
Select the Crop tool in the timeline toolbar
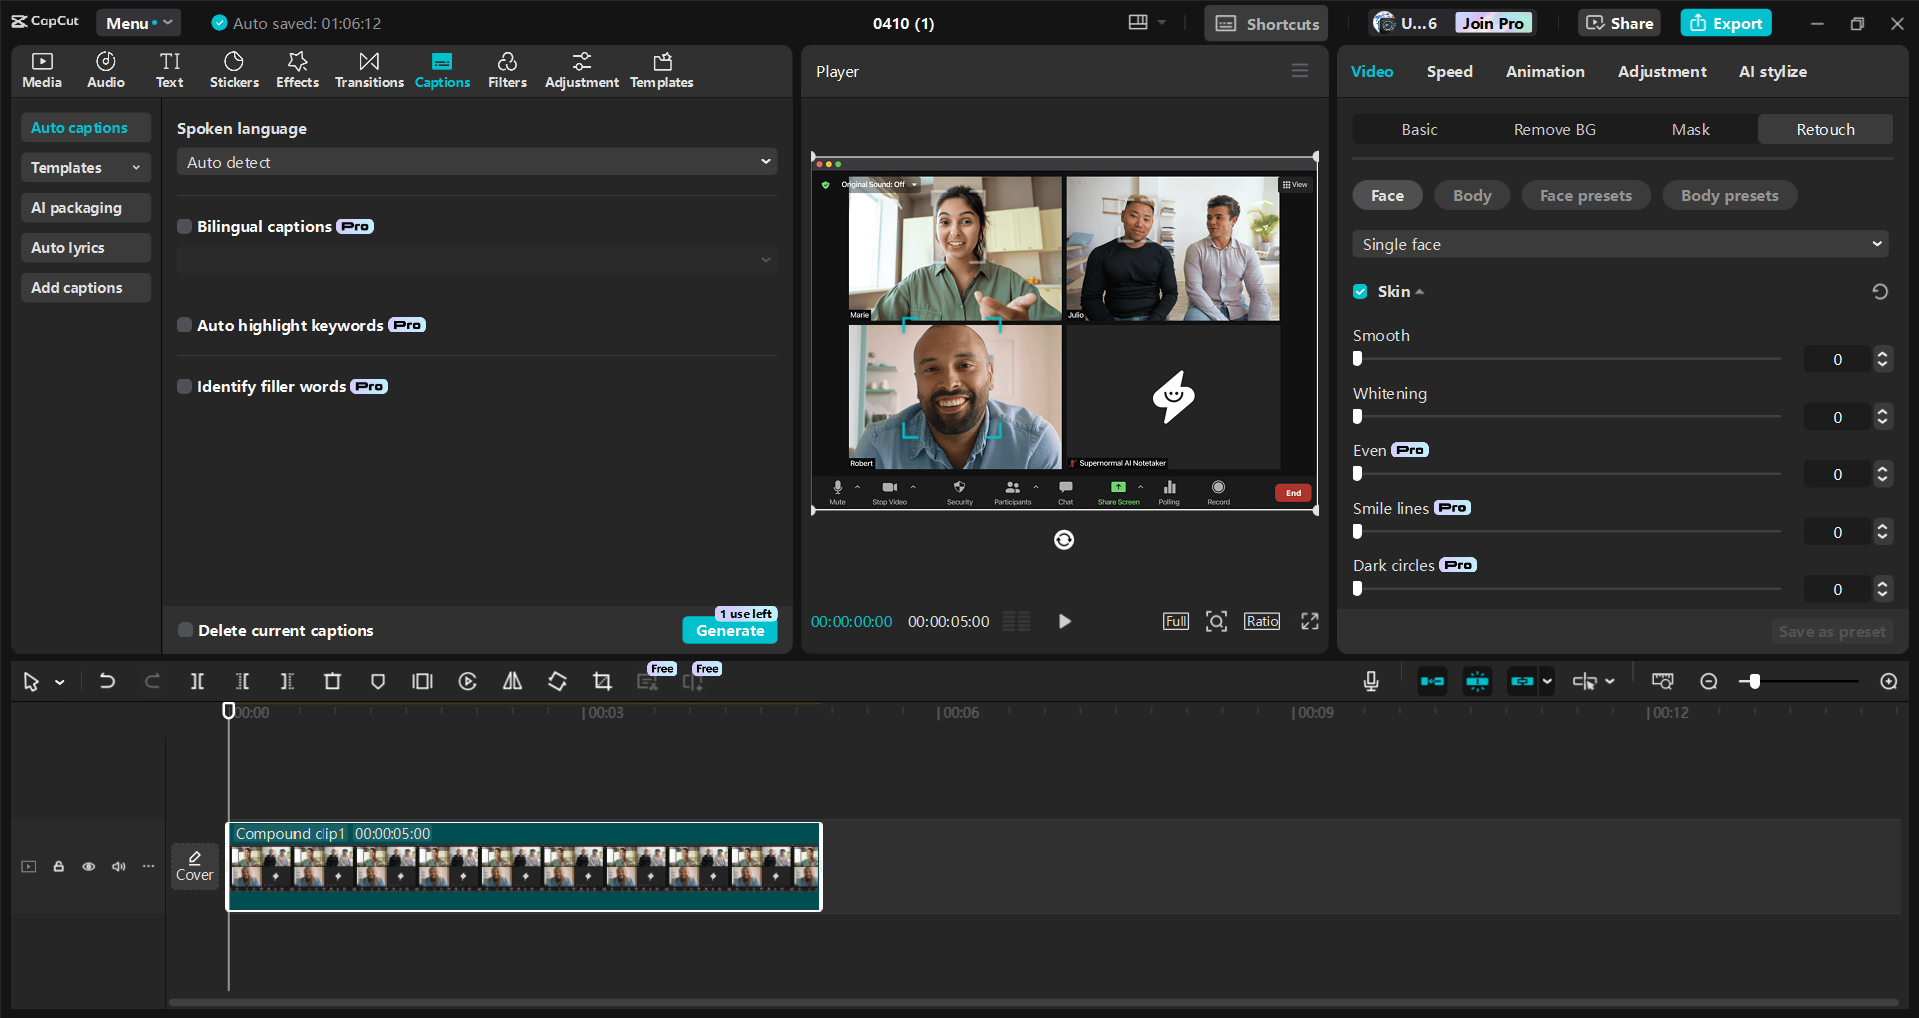coord(602,681)
